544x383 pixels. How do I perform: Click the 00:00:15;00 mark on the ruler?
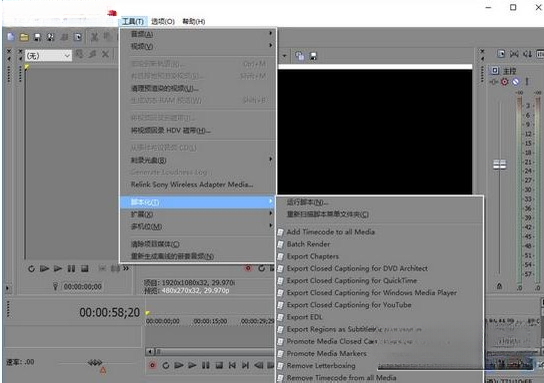210,321
